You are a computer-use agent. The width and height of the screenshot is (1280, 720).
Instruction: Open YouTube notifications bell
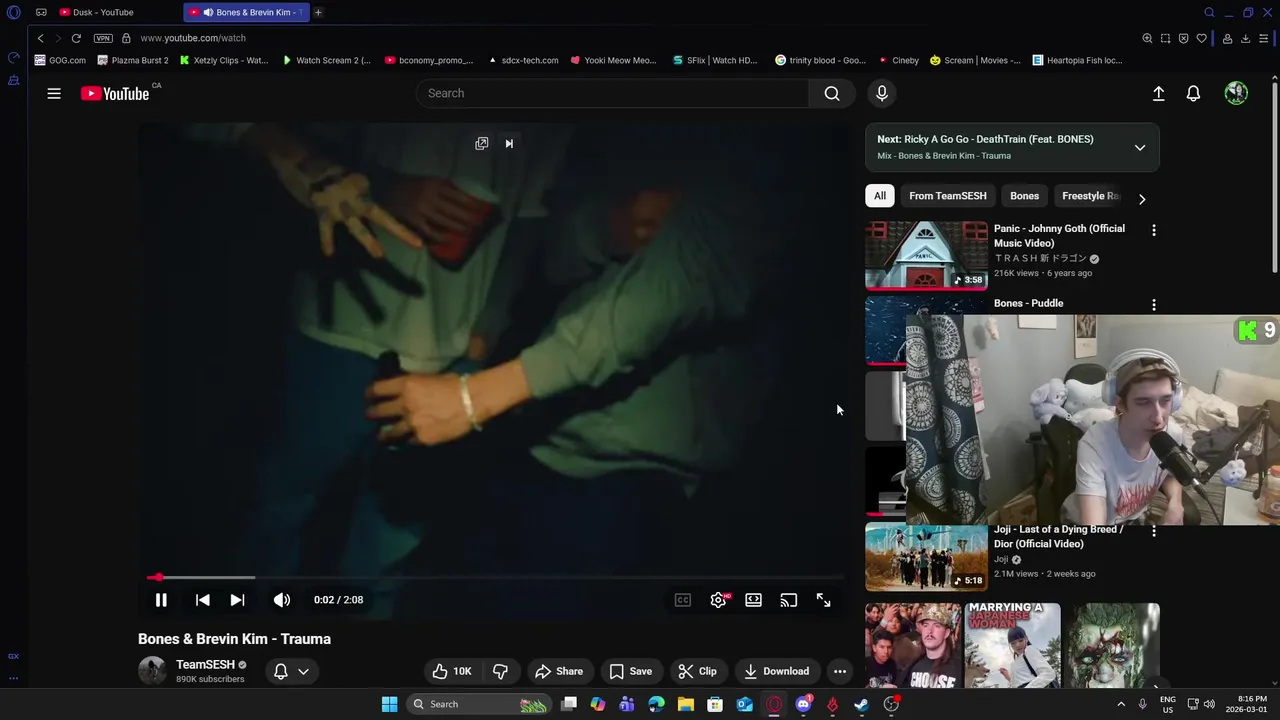coord(1193,93)
